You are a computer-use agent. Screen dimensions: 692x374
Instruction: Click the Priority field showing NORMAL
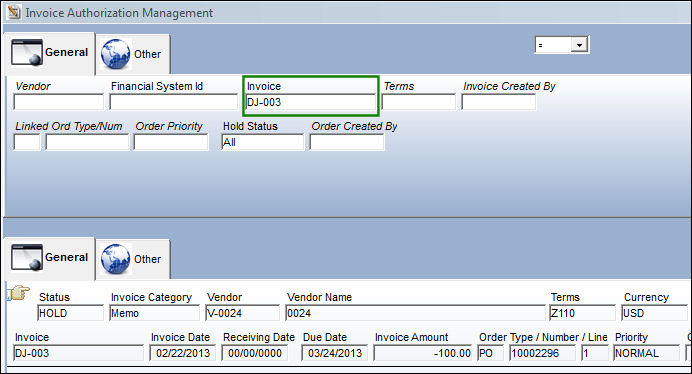646,353
